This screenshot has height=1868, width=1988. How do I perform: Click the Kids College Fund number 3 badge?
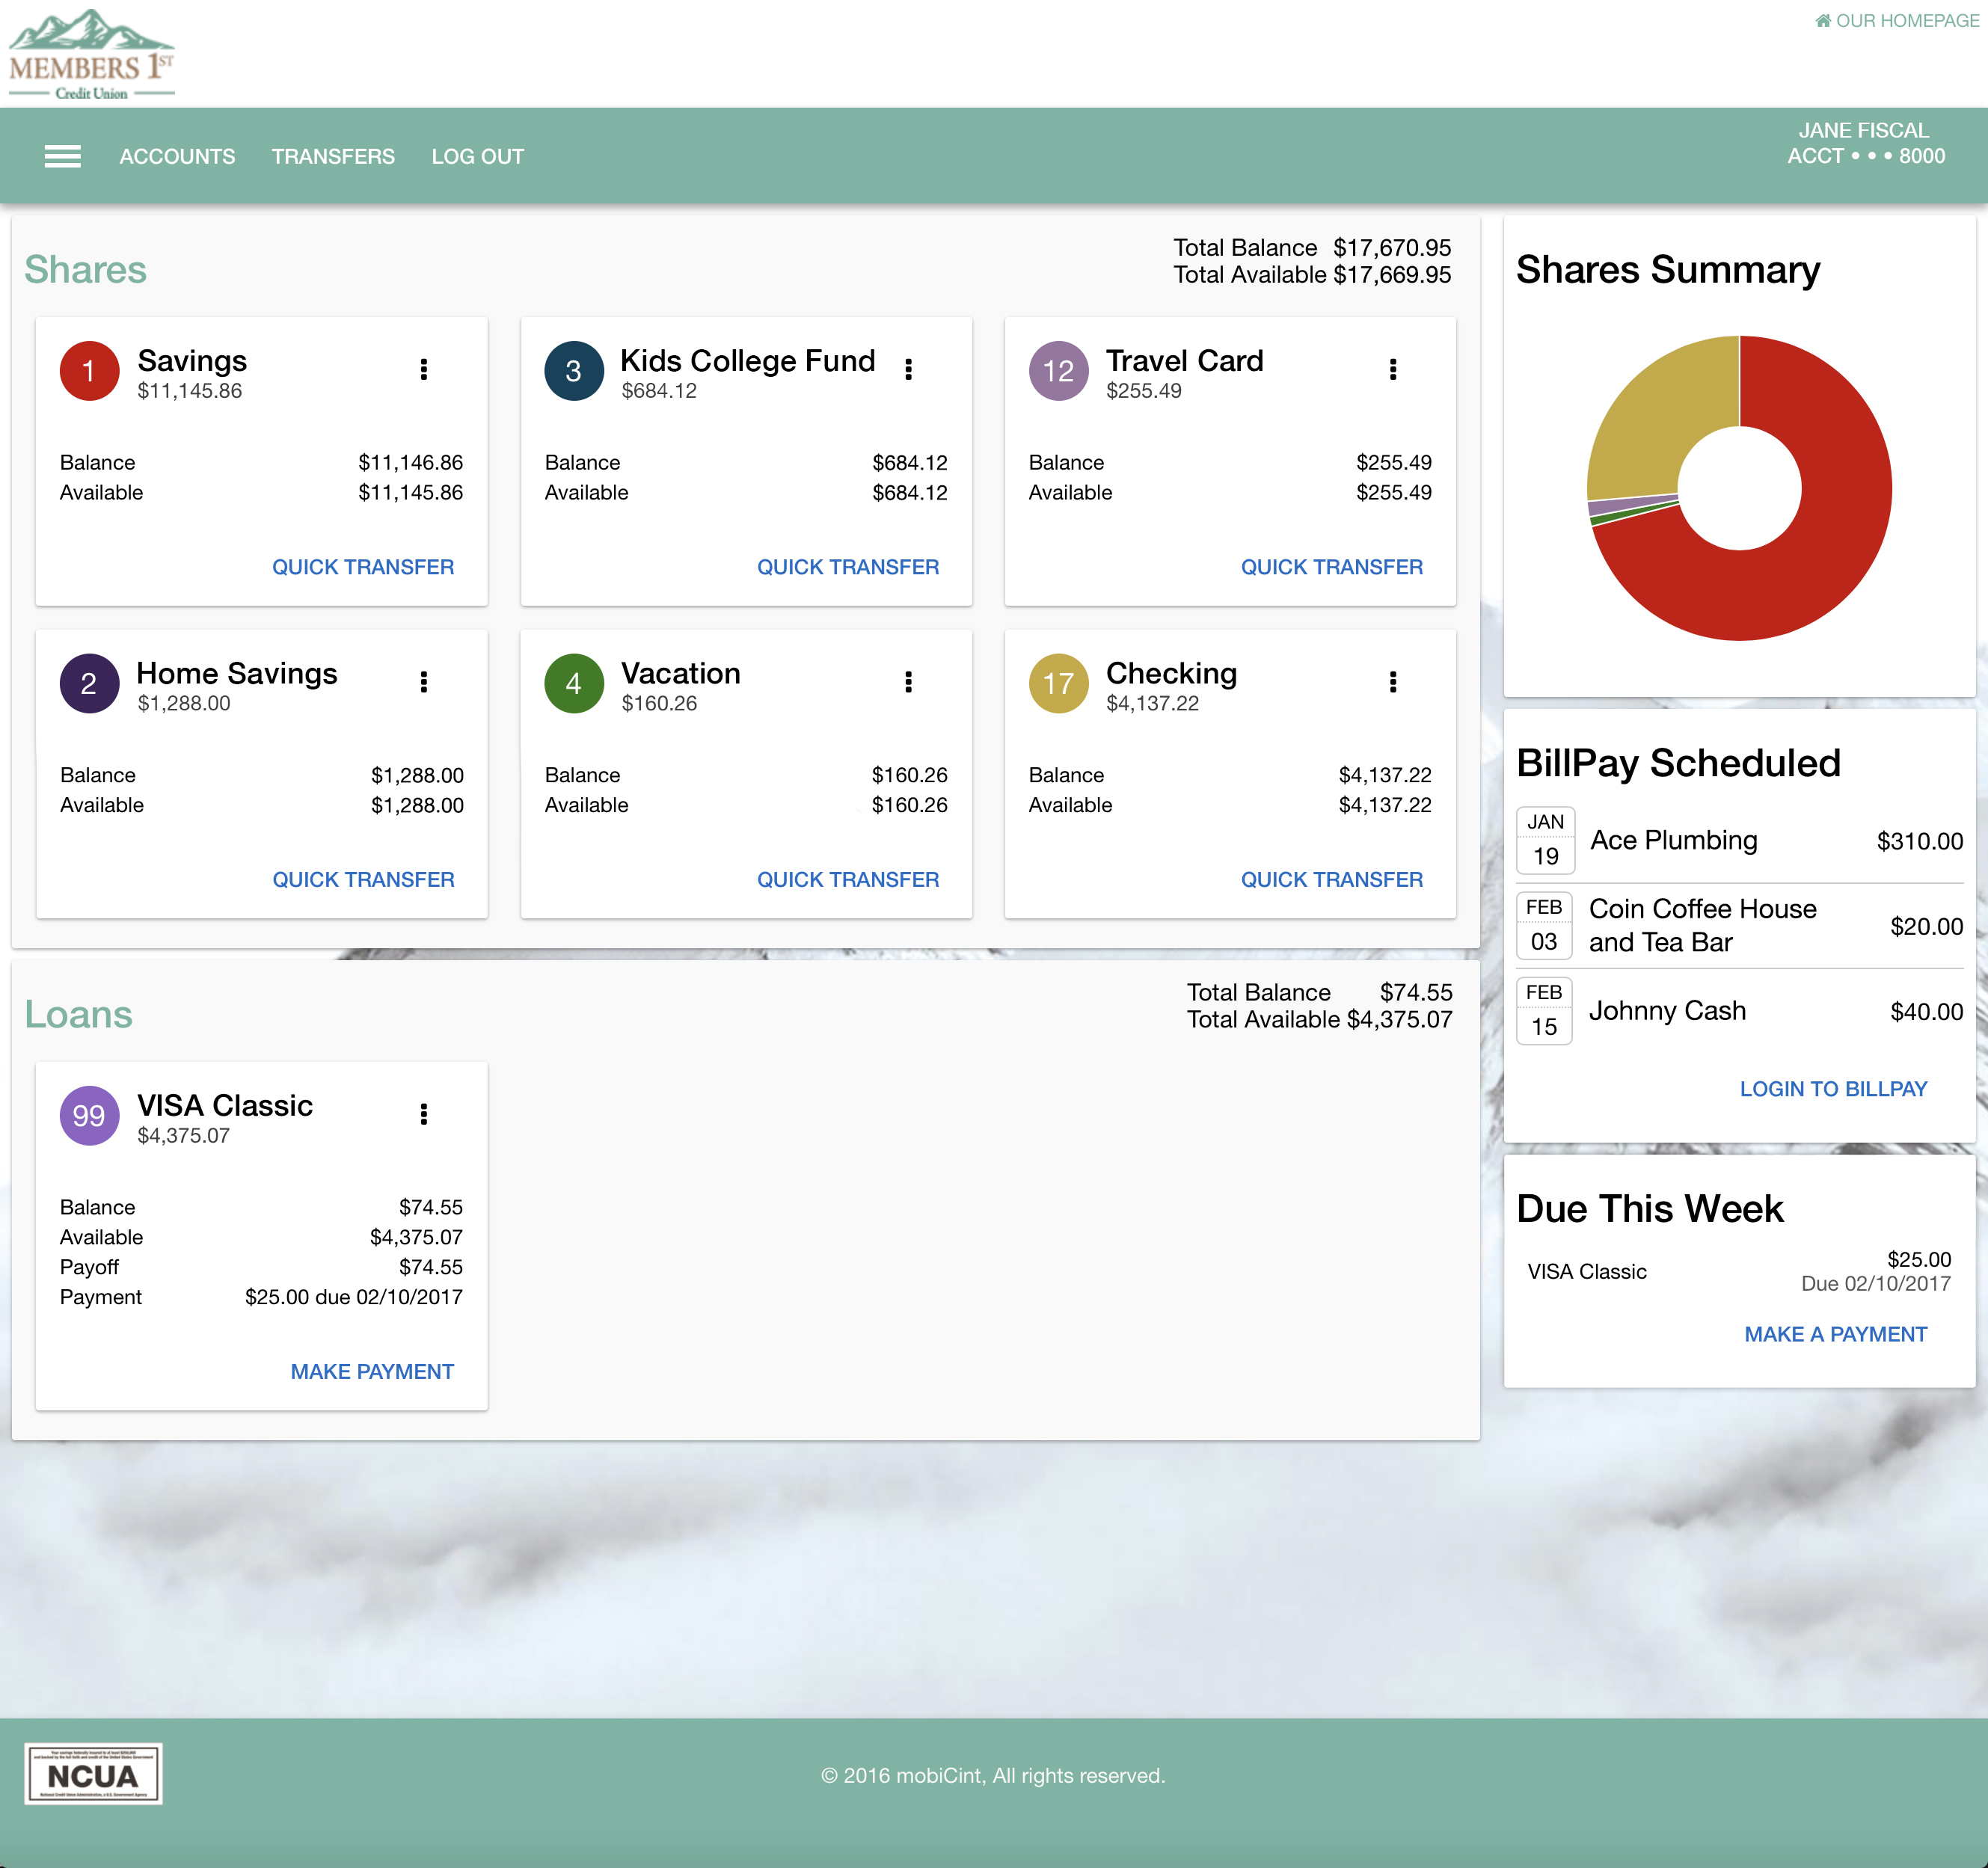pyautogui.click(x=574, y=371)
